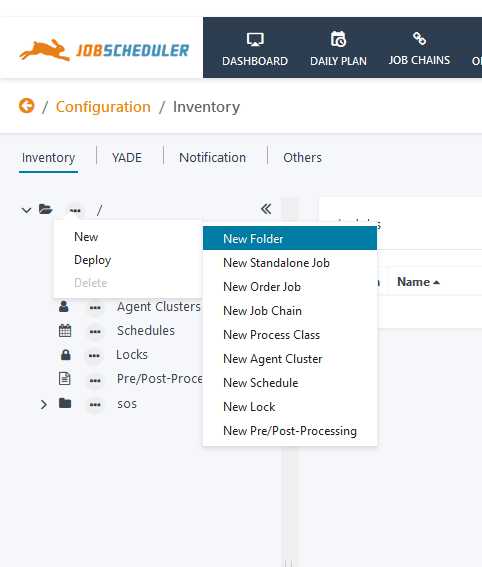This screenshot has height=567, width=482.
Task: Switch to the YADE tab
Action: tap(127, 158)
